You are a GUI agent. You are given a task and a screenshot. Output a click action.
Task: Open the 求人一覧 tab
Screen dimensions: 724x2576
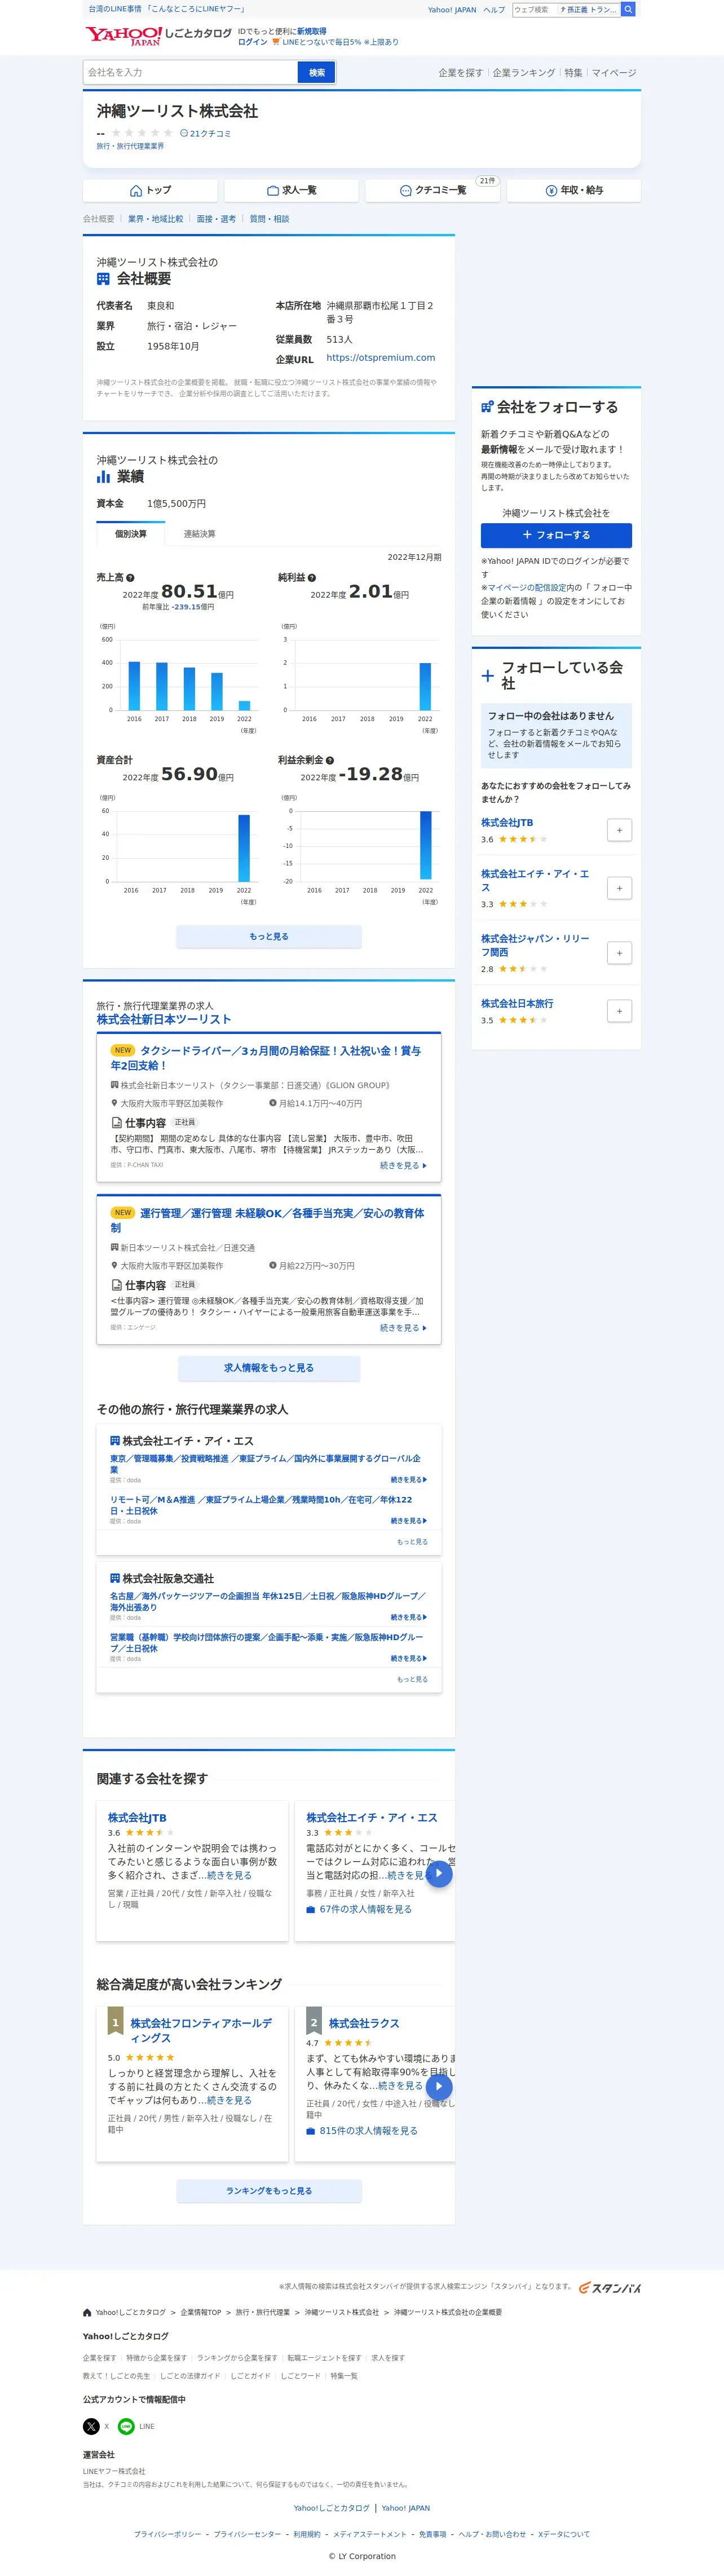291,190
